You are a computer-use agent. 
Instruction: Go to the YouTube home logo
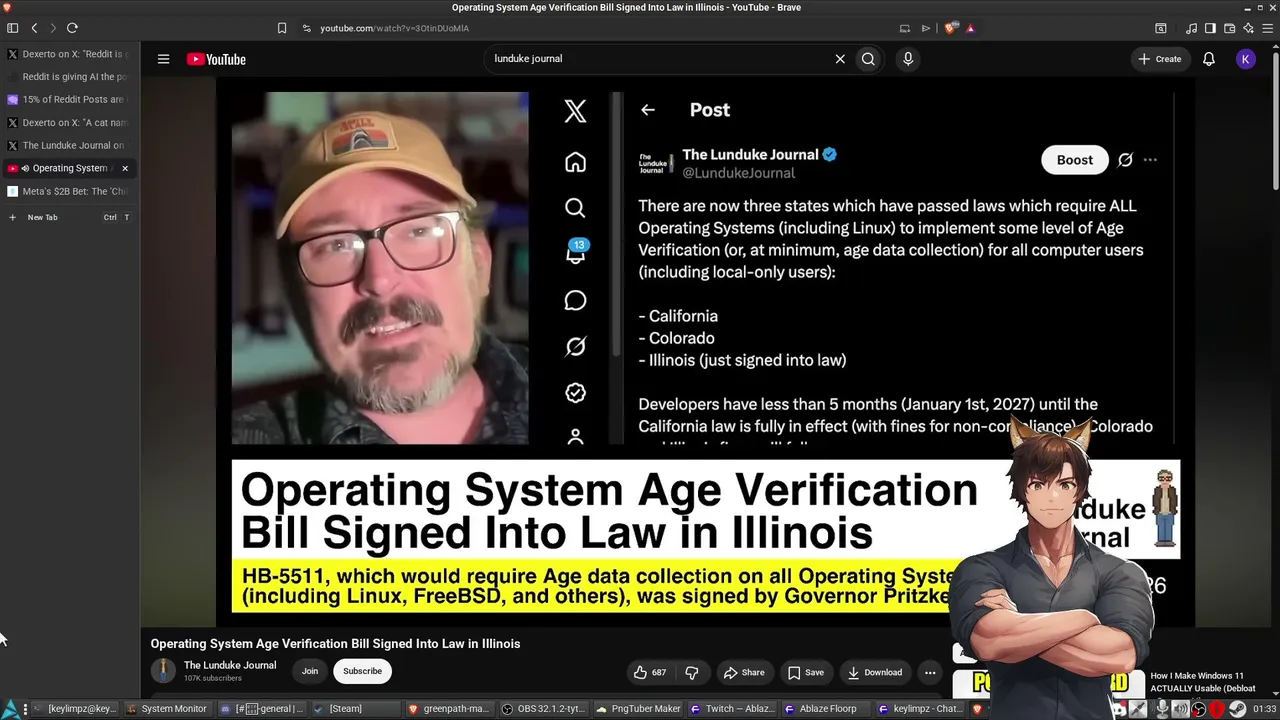pos(216,59)
